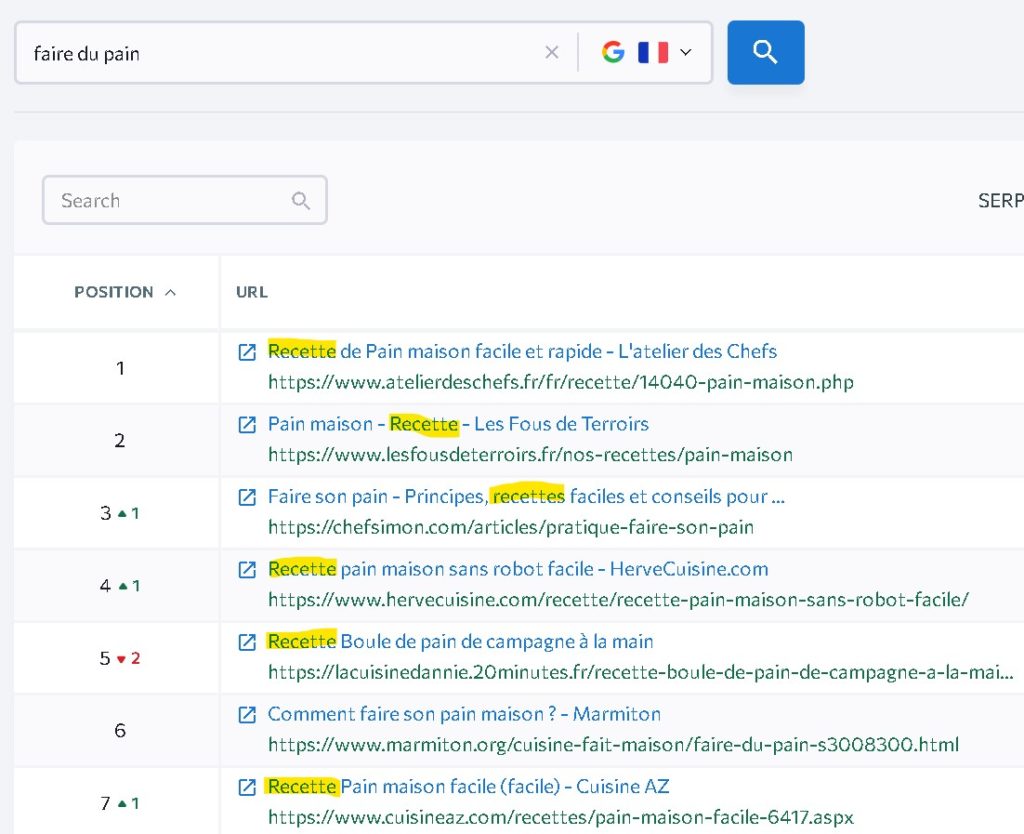Screen dimensions: 1024x834
Task: Click the Google logo icon in search bar
Action: [x=613, y=52]
